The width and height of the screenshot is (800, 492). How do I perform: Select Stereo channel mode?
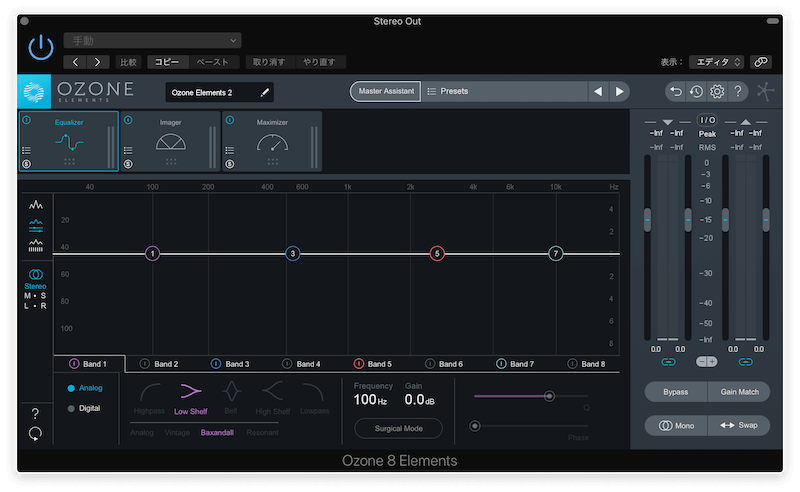[x=35, y=279]
